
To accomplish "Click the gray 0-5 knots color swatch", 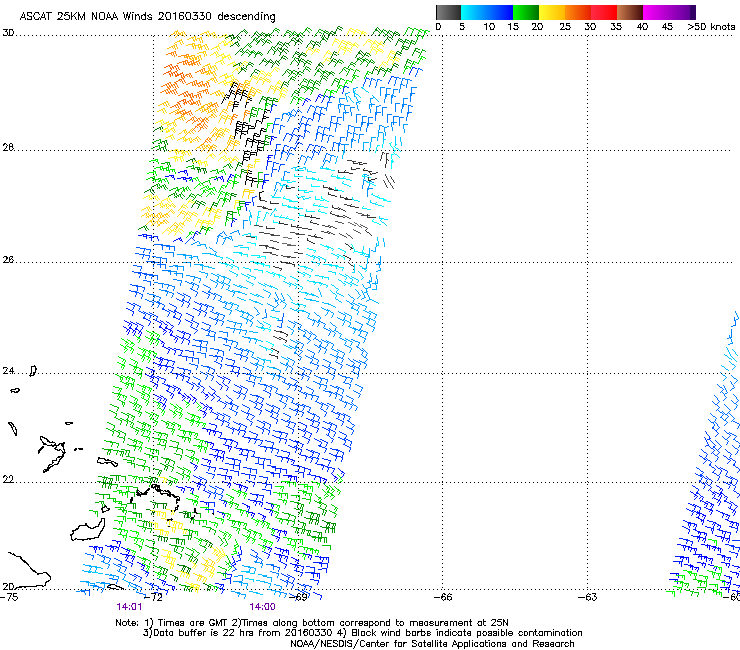I will pyautogui.click(x=448, y=12).
